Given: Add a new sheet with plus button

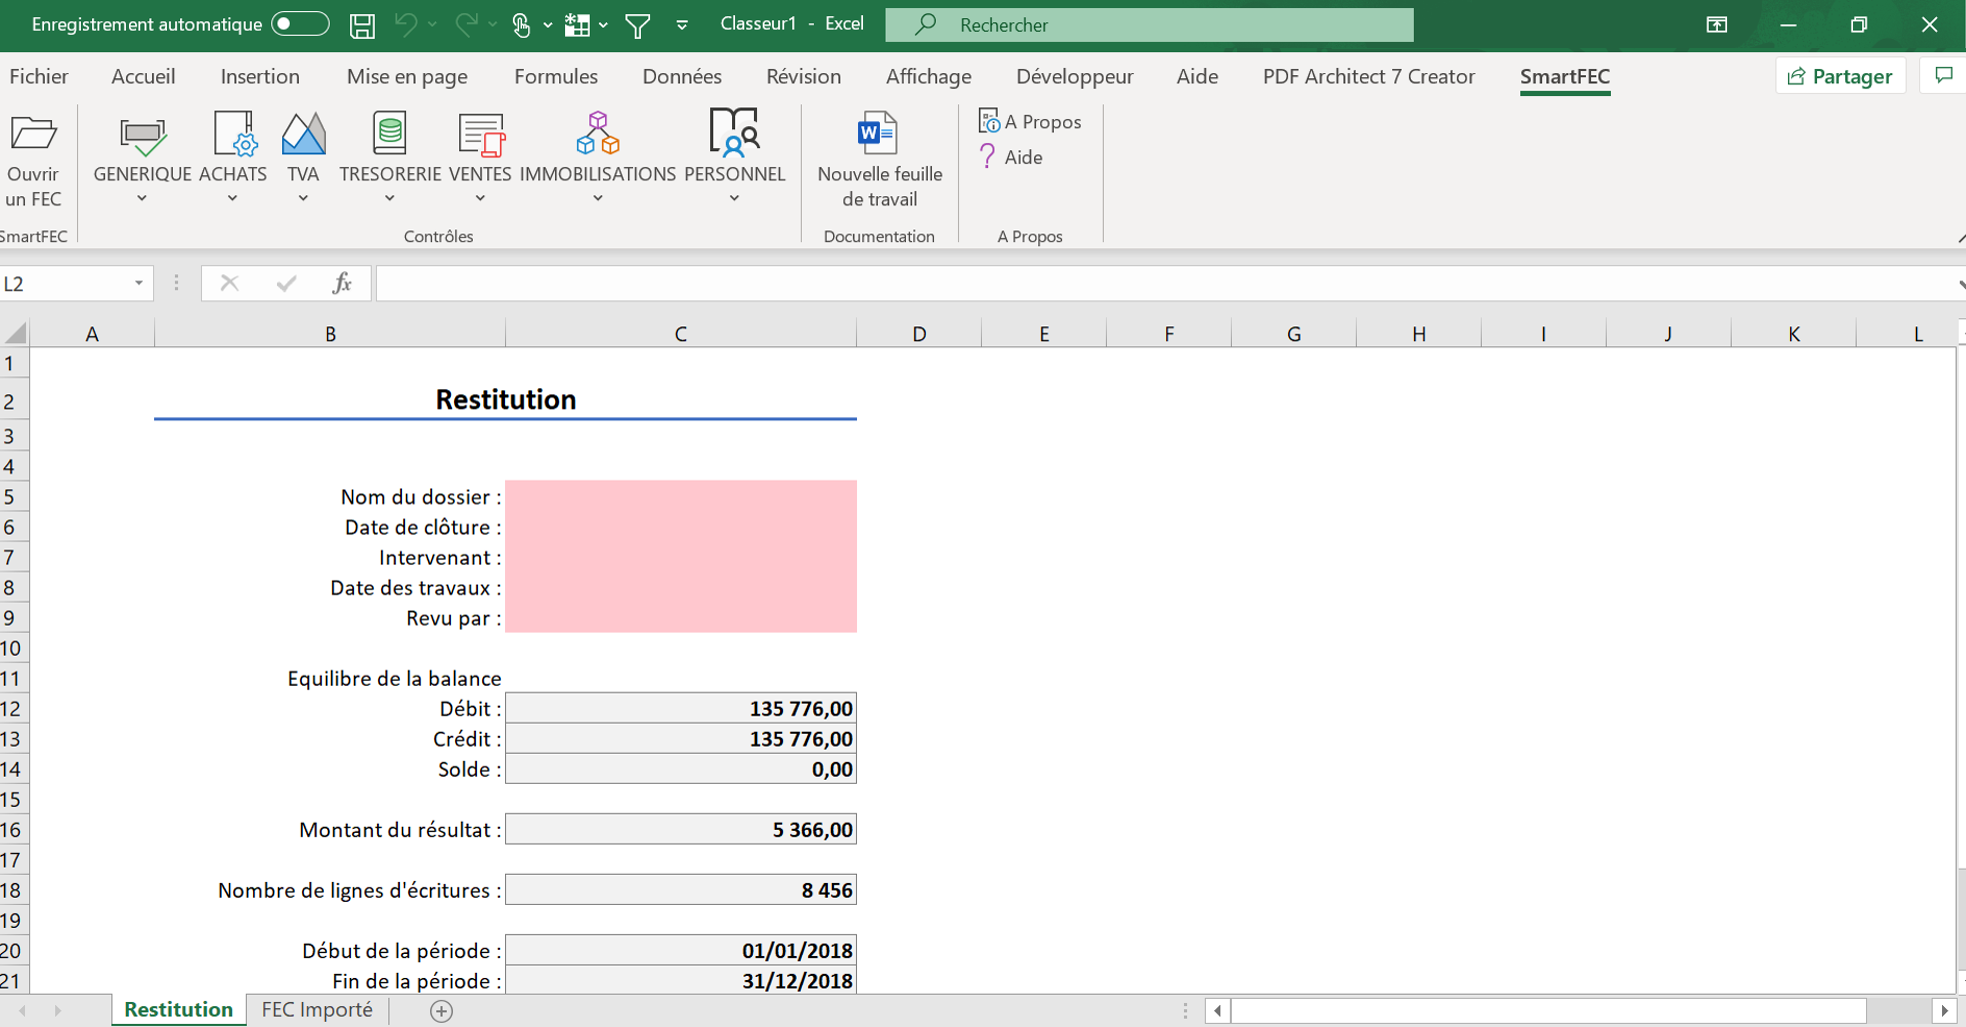Looking at the screenshot, I should (441, 1011).
